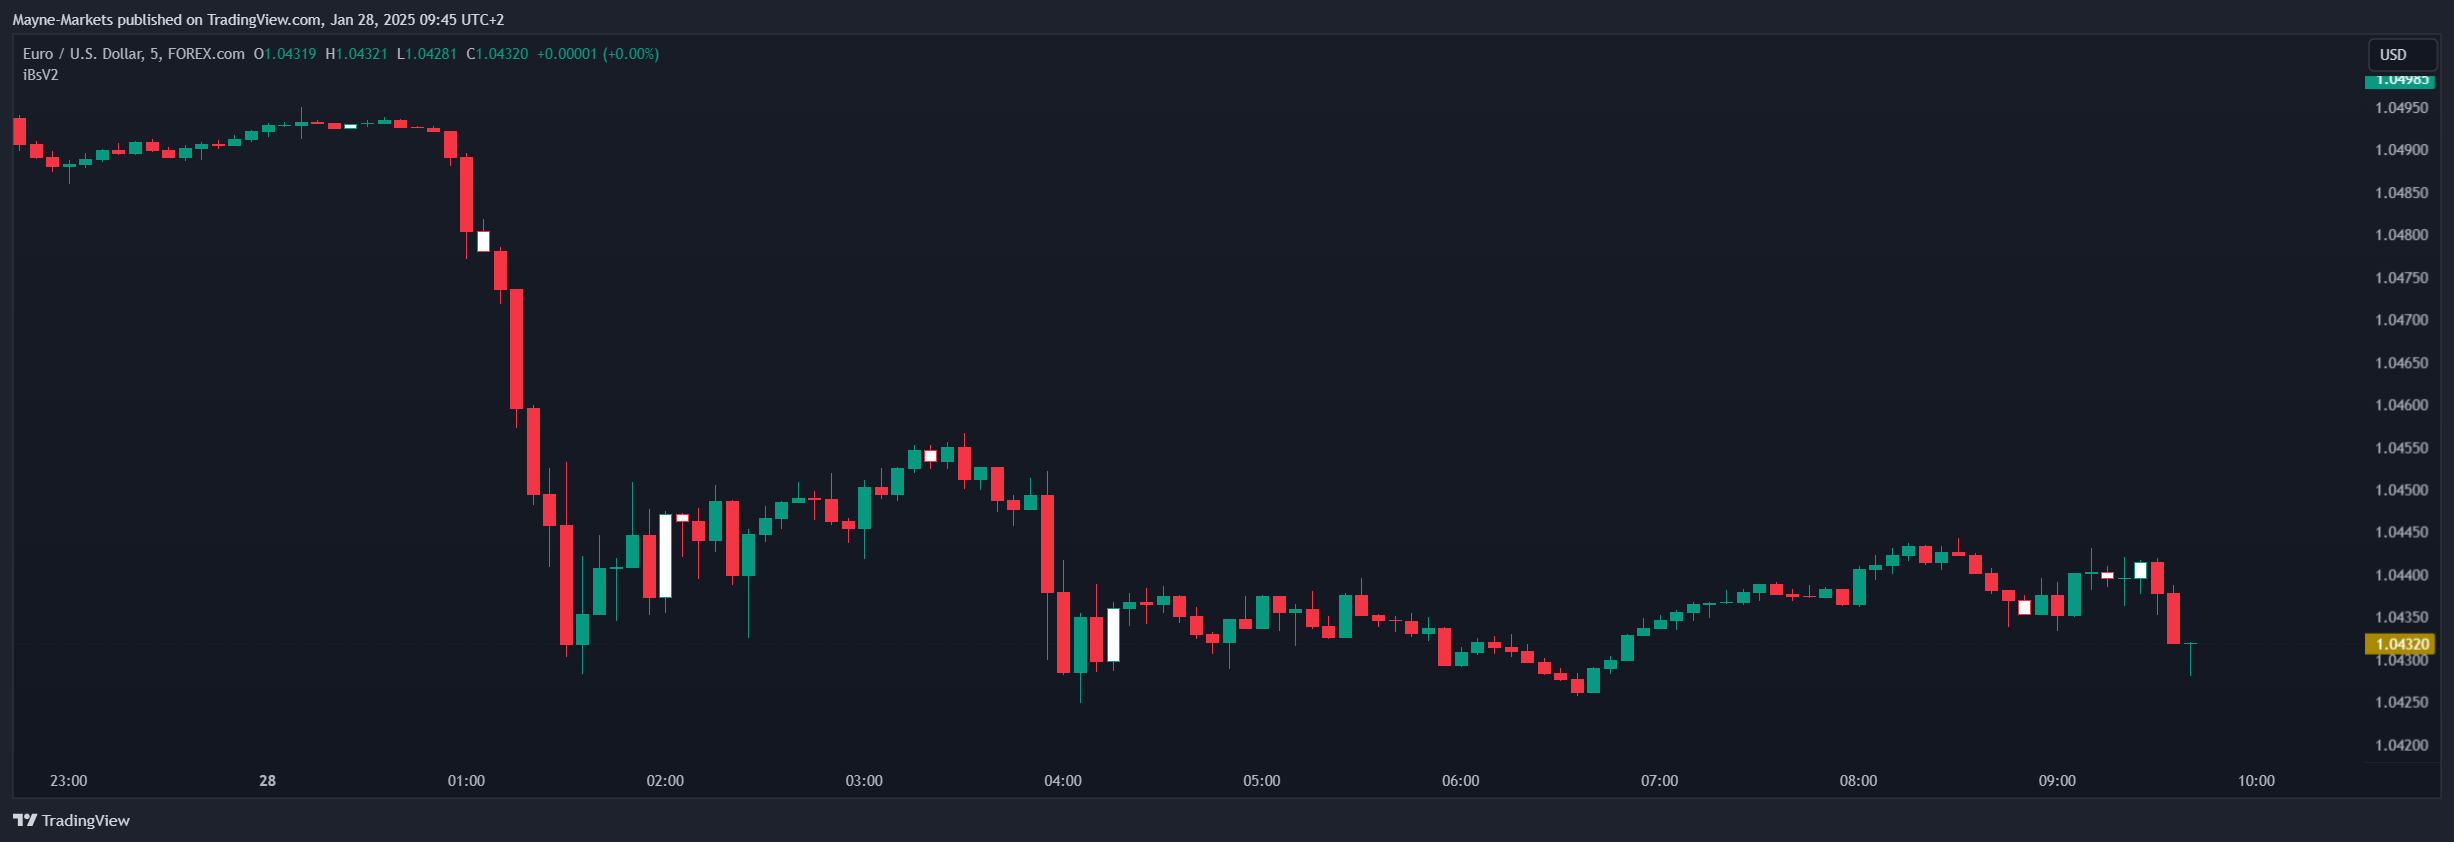Click the 10:00 time axis label
2454x842 pixels.
(2256, 781)
